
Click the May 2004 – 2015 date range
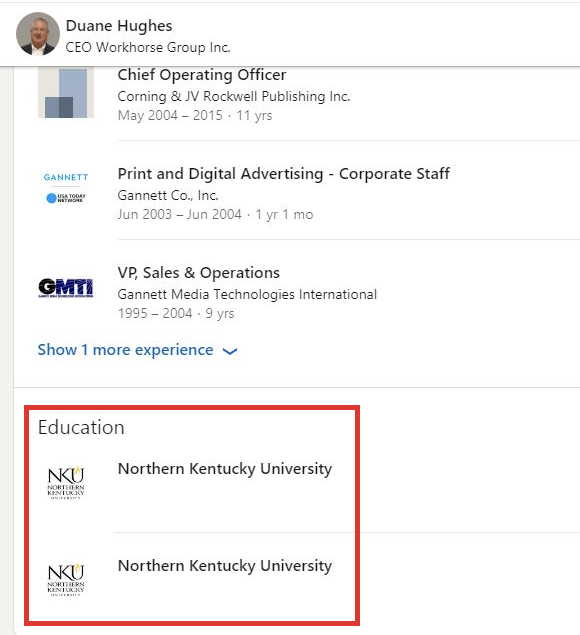click(x=170, y=115)
